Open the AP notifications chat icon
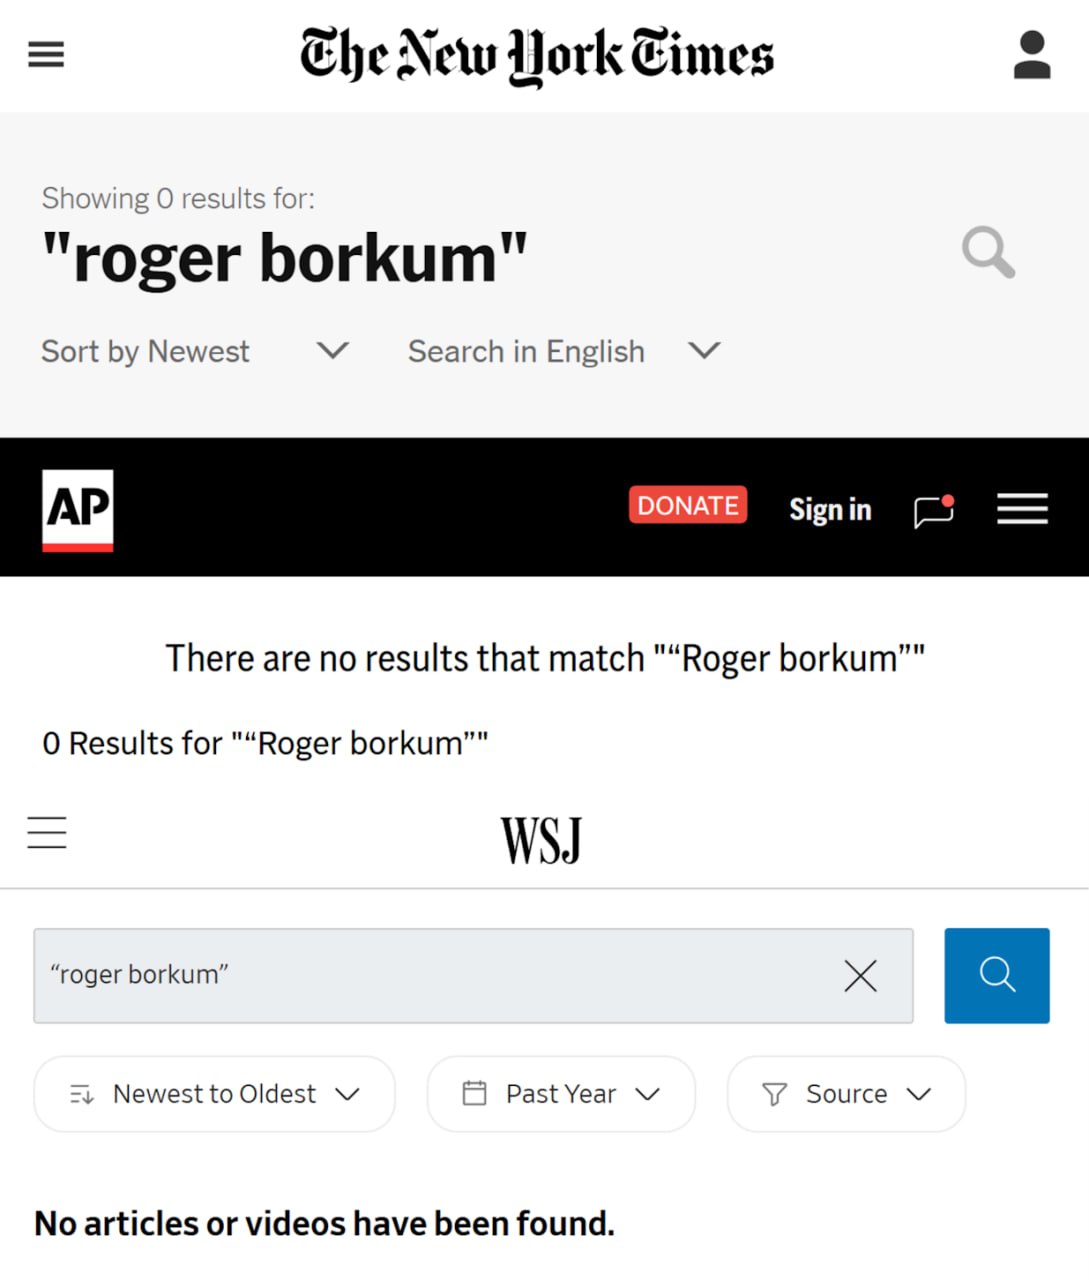This screenshot has height=1280, width=1089. (x=934, y=510)
